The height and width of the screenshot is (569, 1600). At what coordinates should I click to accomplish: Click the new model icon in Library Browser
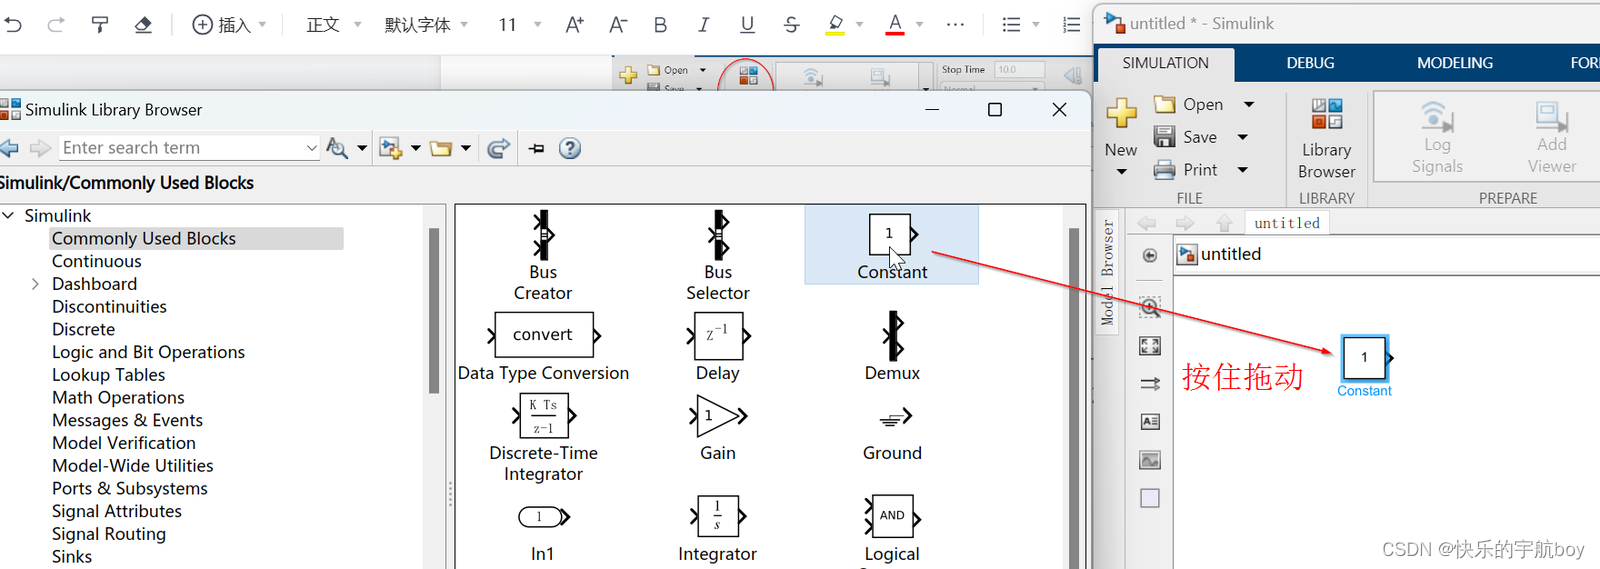(391, 148)
